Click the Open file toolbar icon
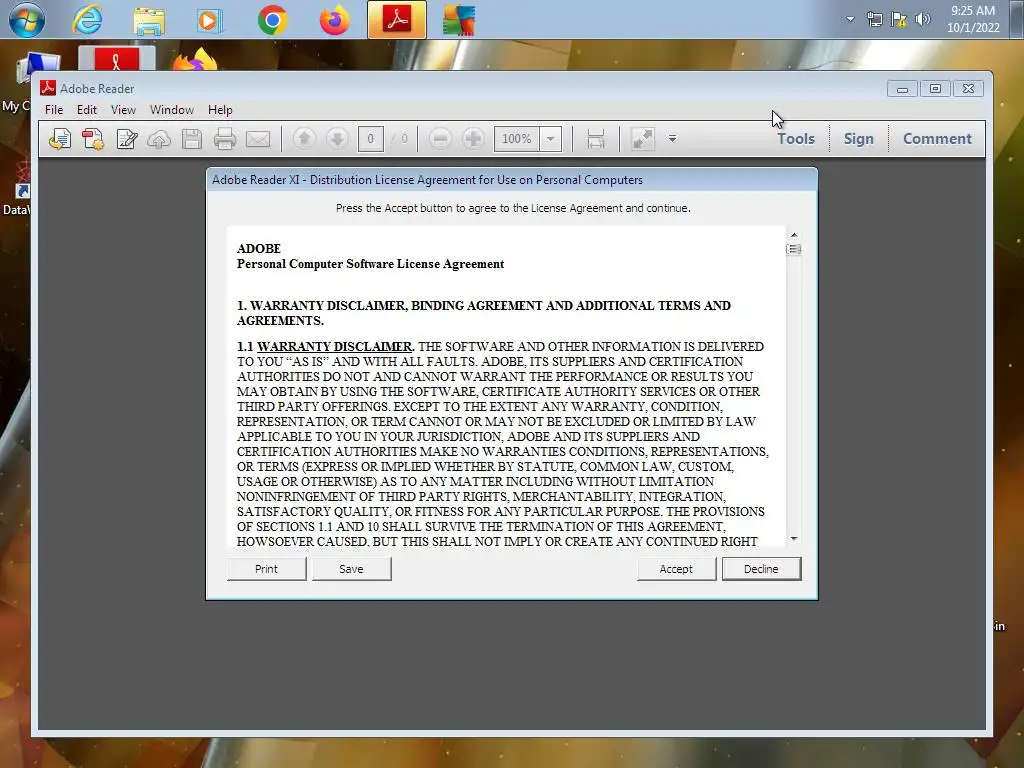The image size is (1024, 768). click(60, 139)
